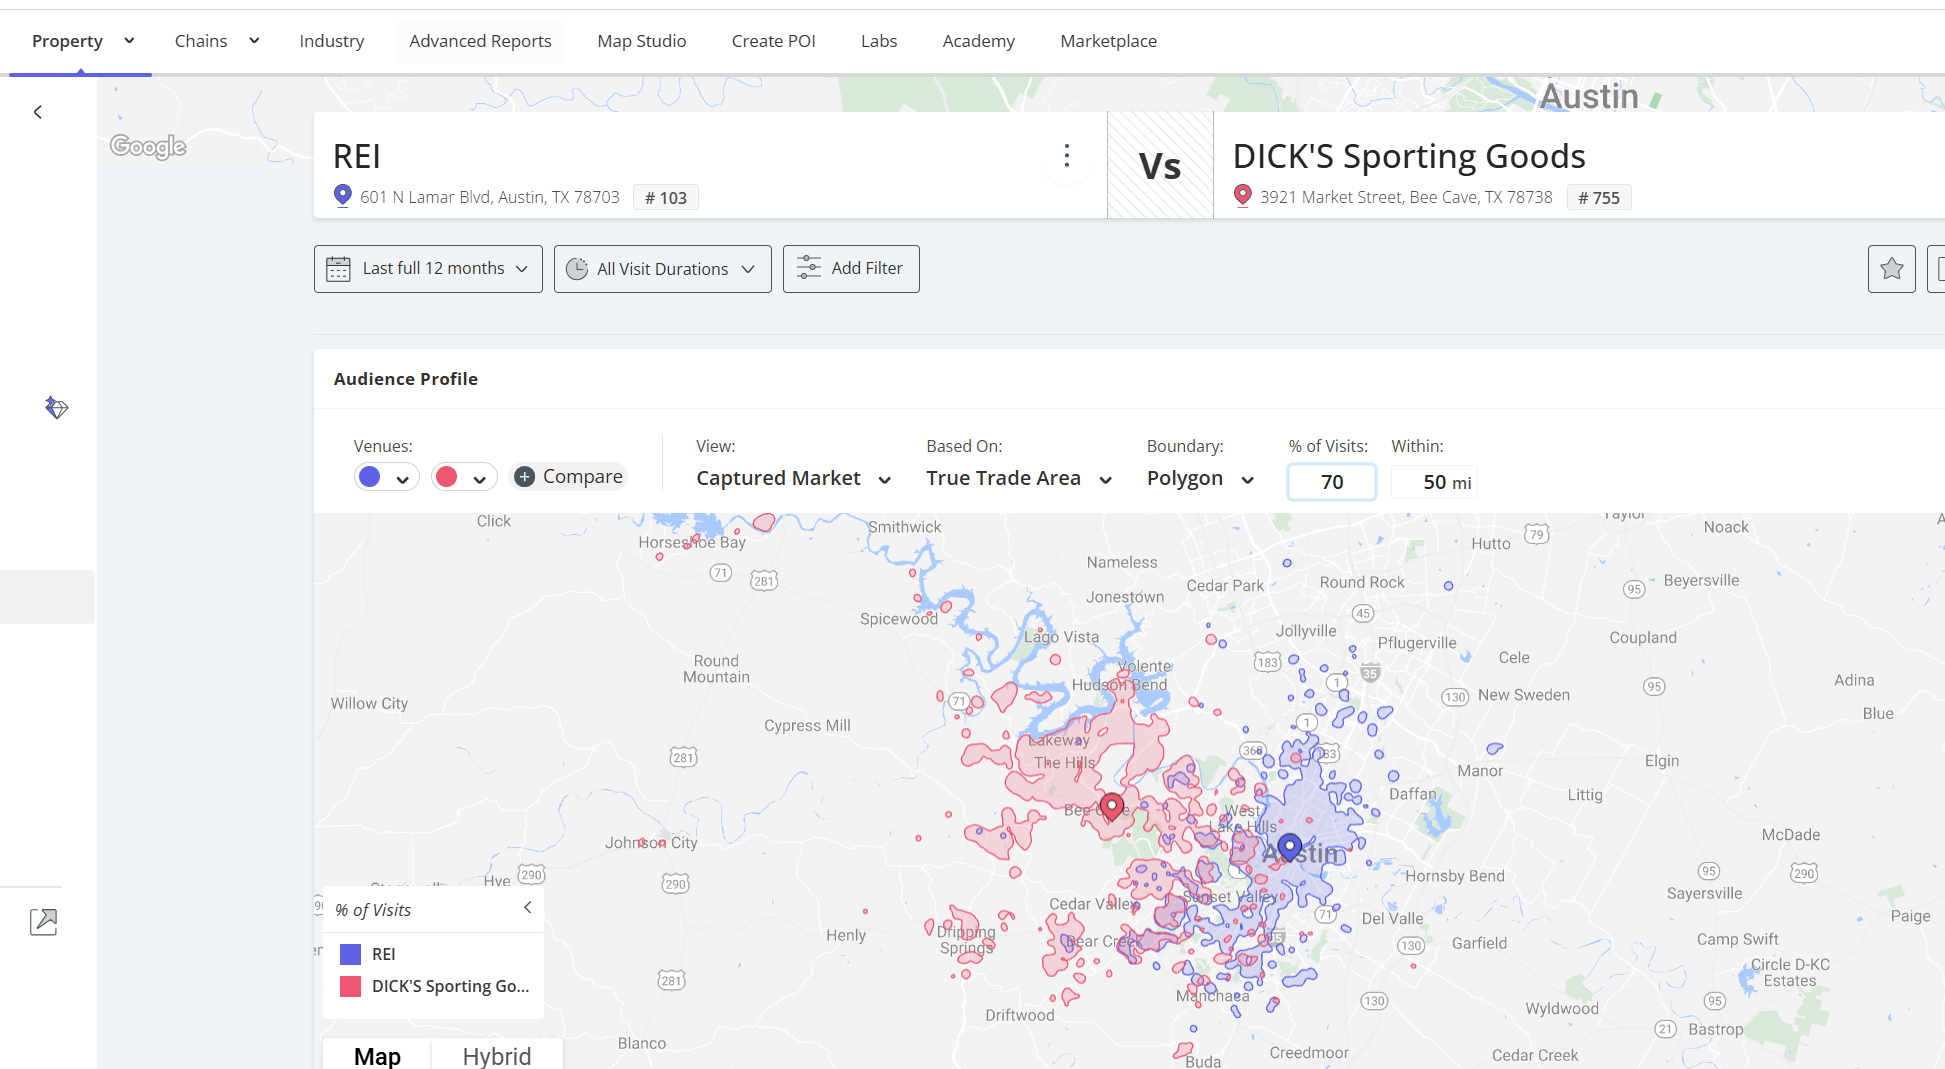Screen dimensions: 1945x1069
Task: Click the DICK'S Sporting Goods title
Action: [1409, 157]
